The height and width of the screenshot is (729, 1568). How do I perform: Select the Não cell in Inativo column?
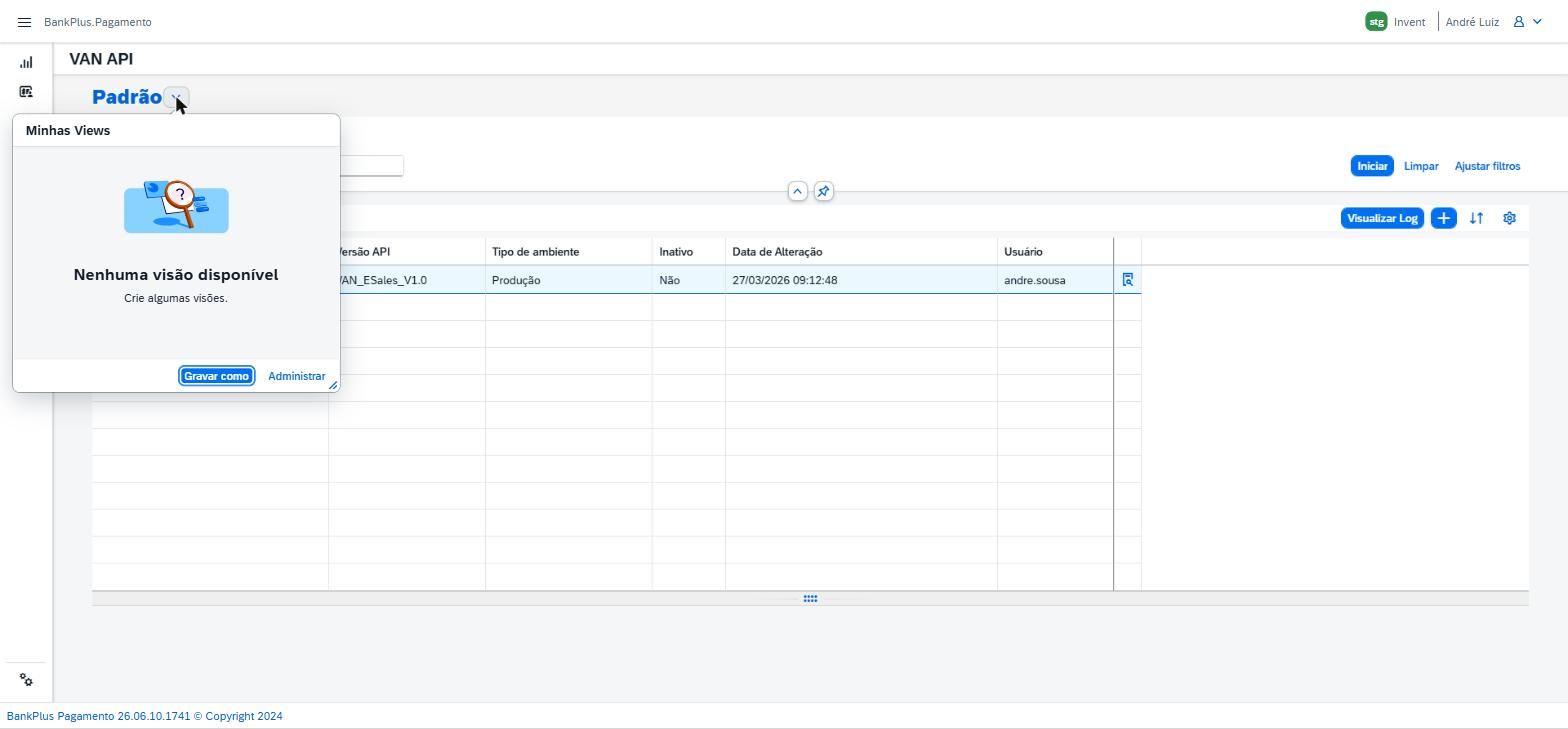[689, 280]
